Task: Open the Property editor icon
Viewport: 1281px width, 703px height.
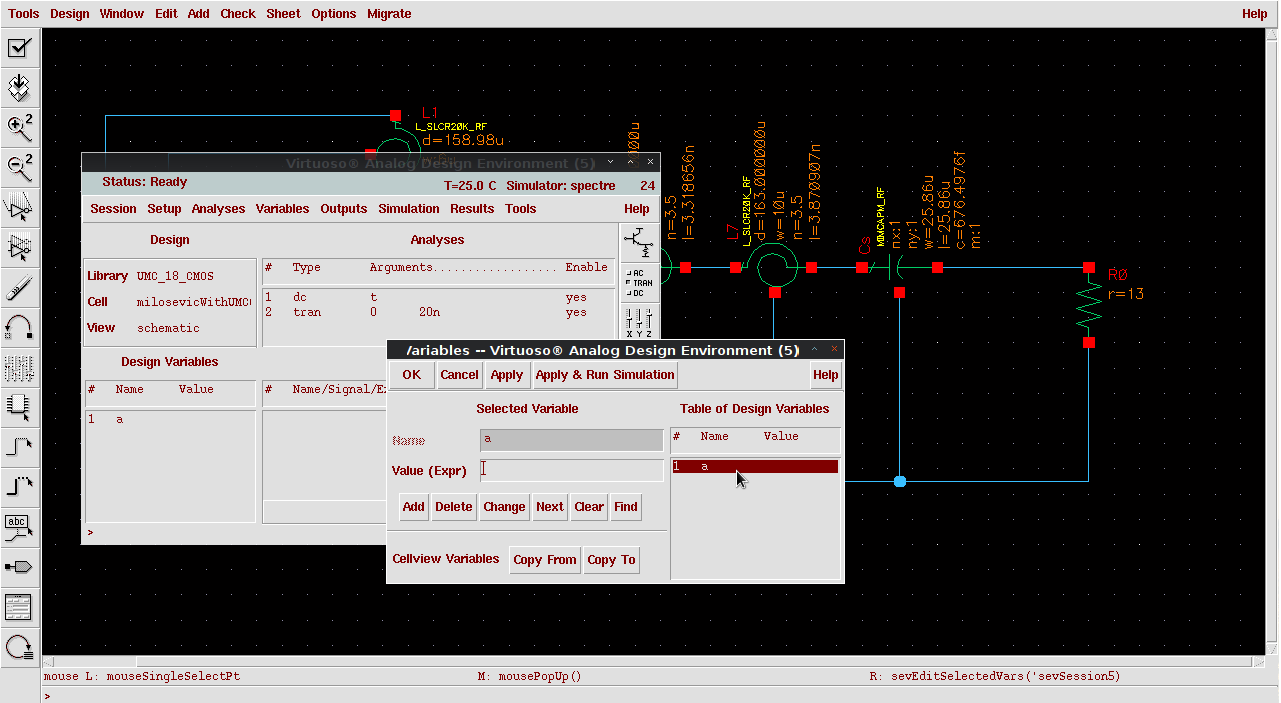Action: [x=19, y=367]
